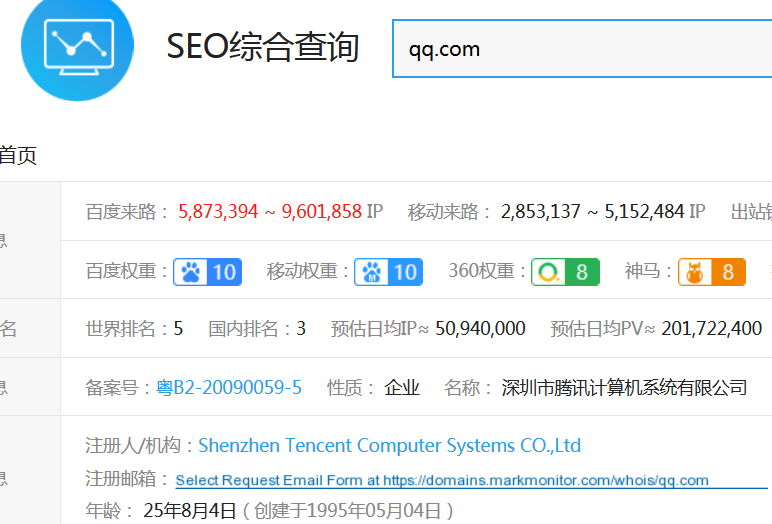Open the Select Request Email Form markmonitor link
Viewport: 772px width, 524px height.
click(442, 480)
